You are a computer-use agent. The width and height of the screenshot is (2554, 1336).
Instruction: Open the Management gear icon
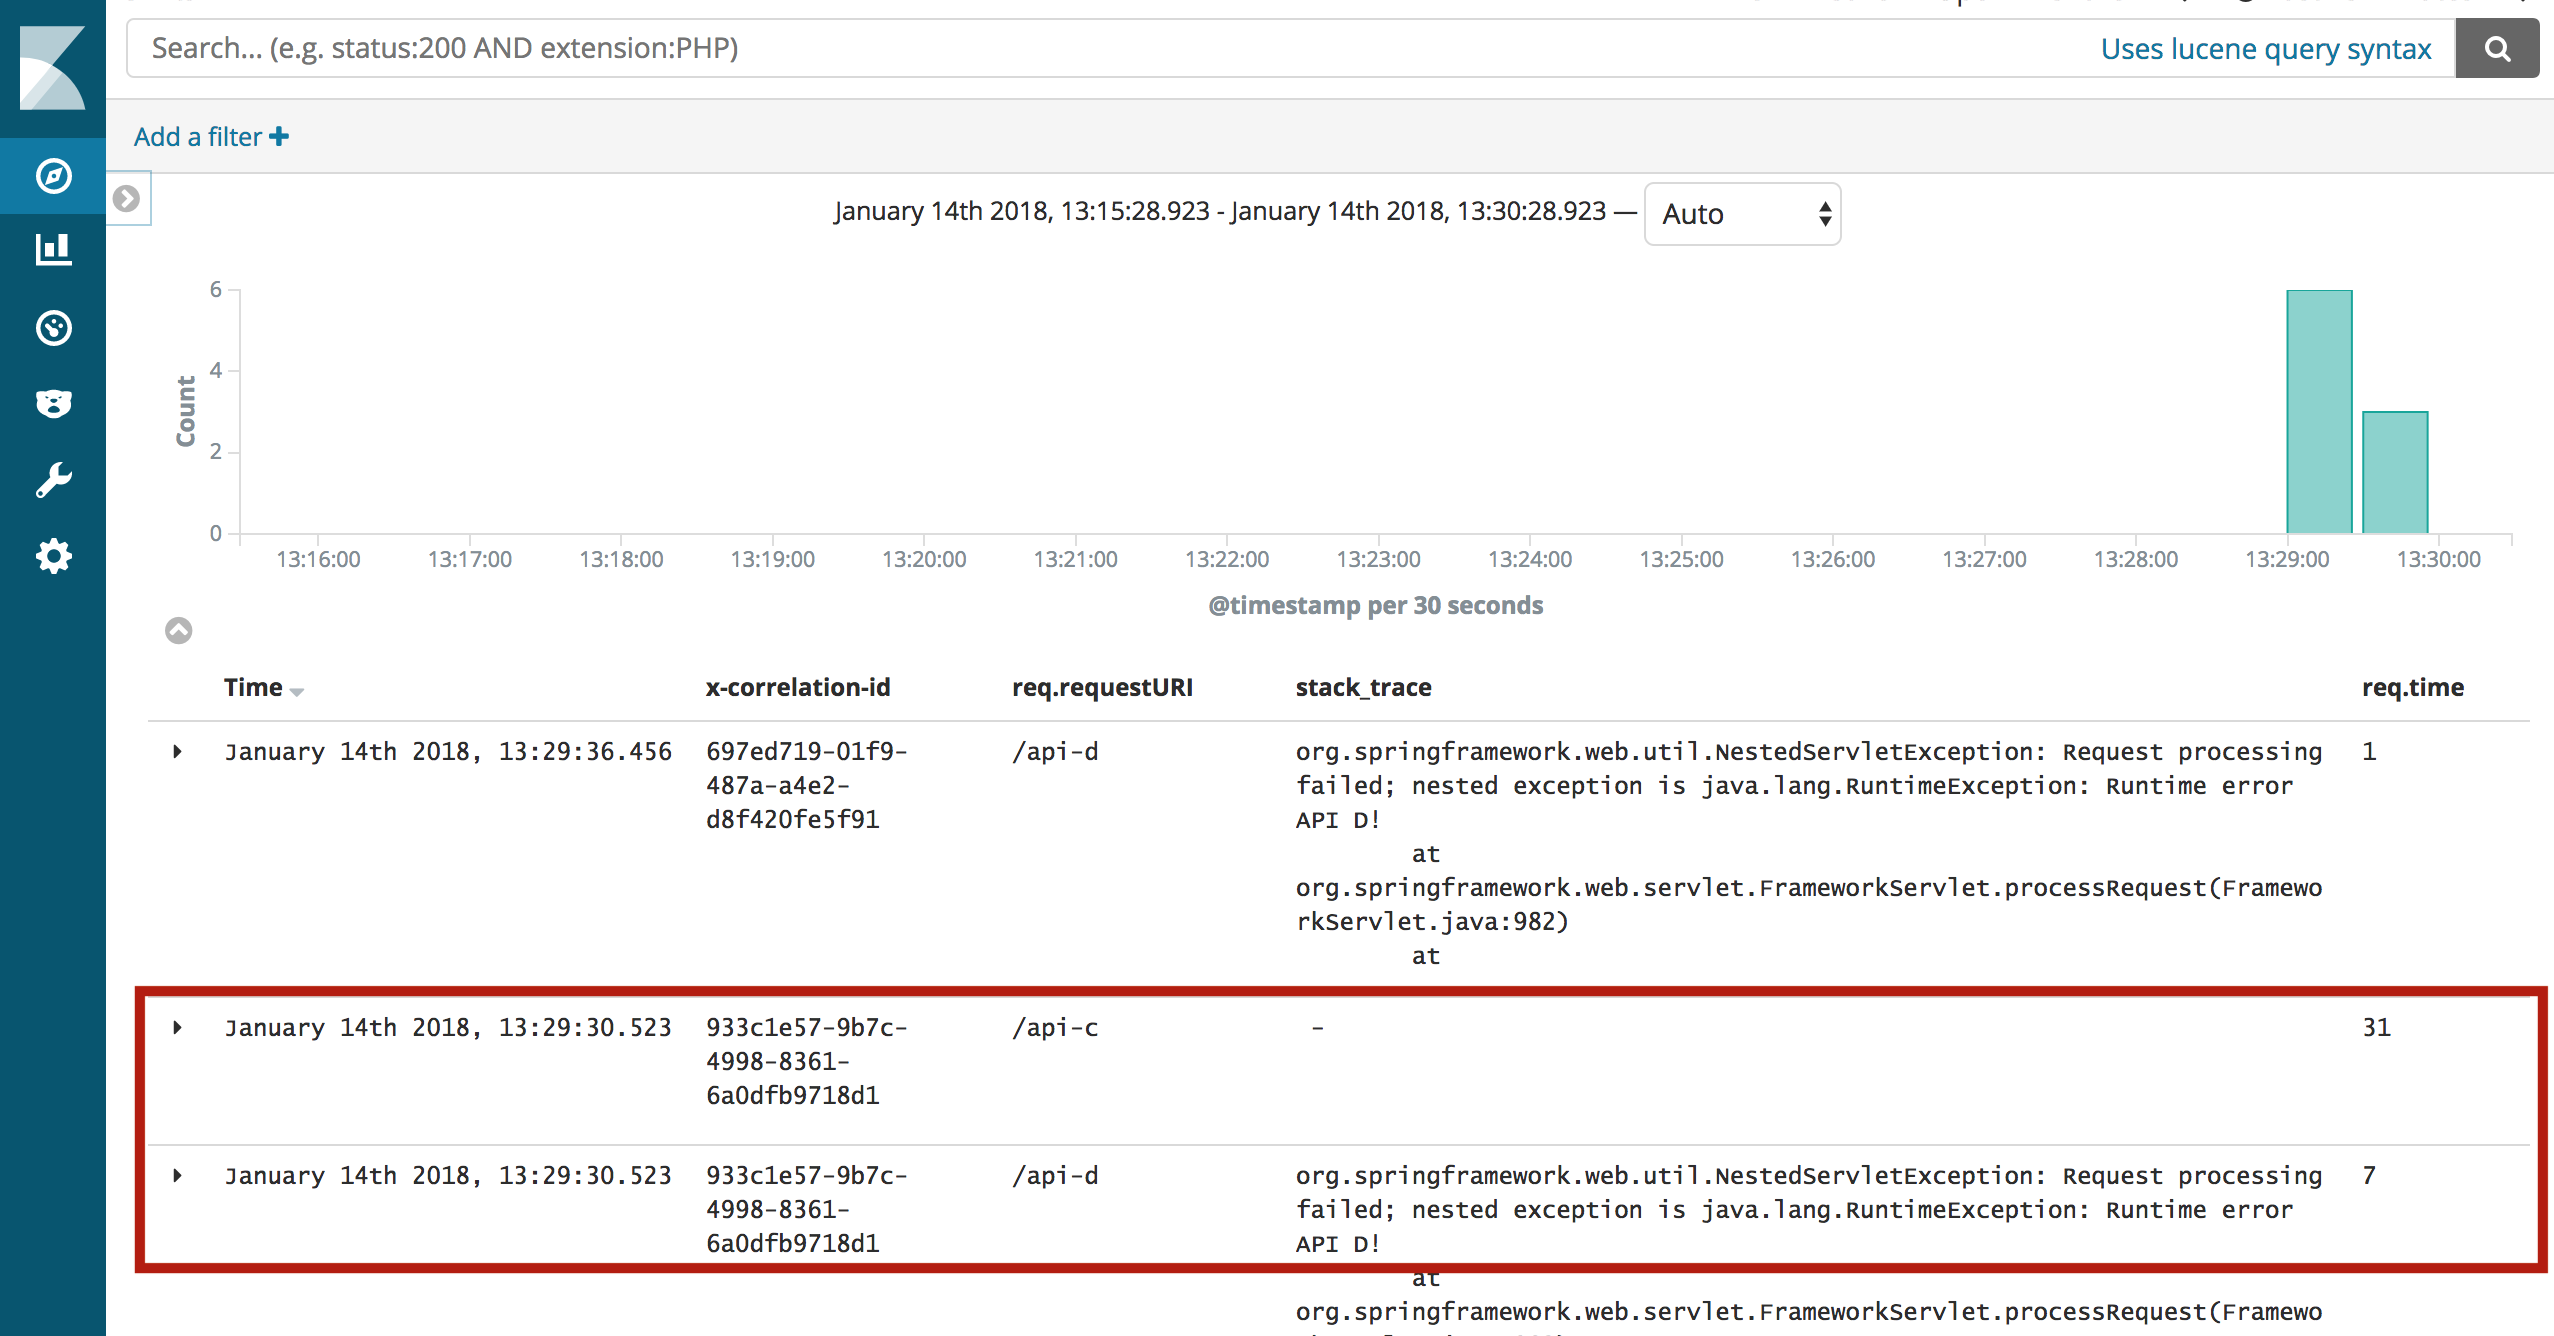click(53, 556)
